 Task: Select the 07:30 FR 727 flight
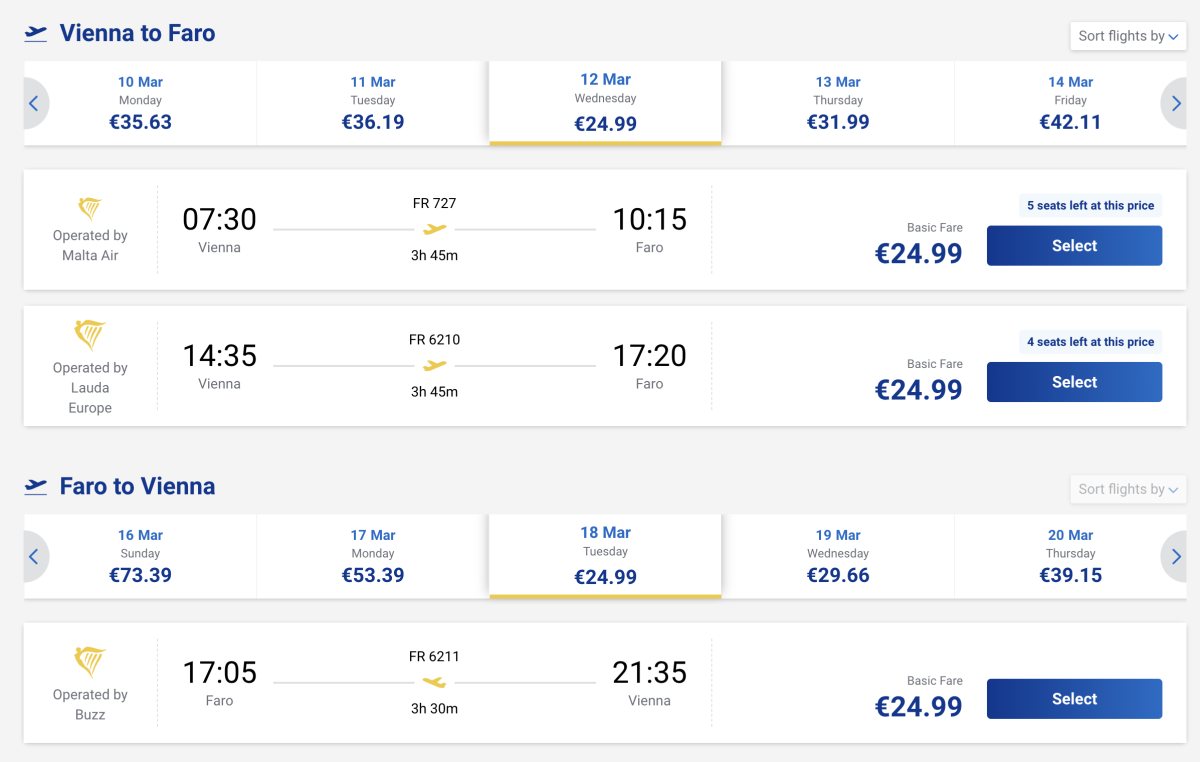point(1074,246)
